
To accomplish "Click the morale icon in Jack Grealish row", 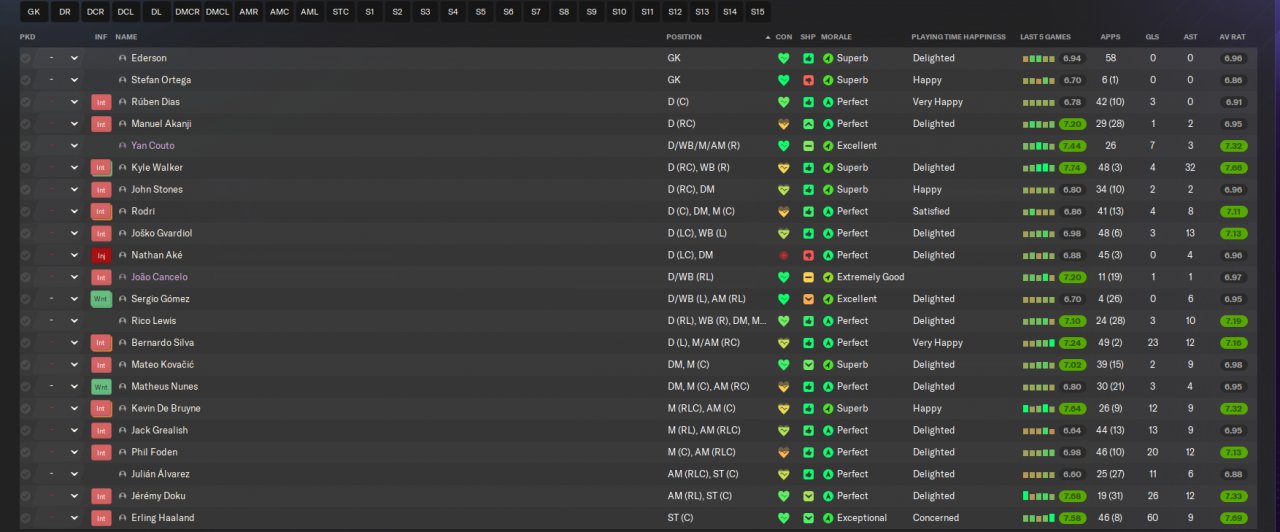I will pos(828,430).
